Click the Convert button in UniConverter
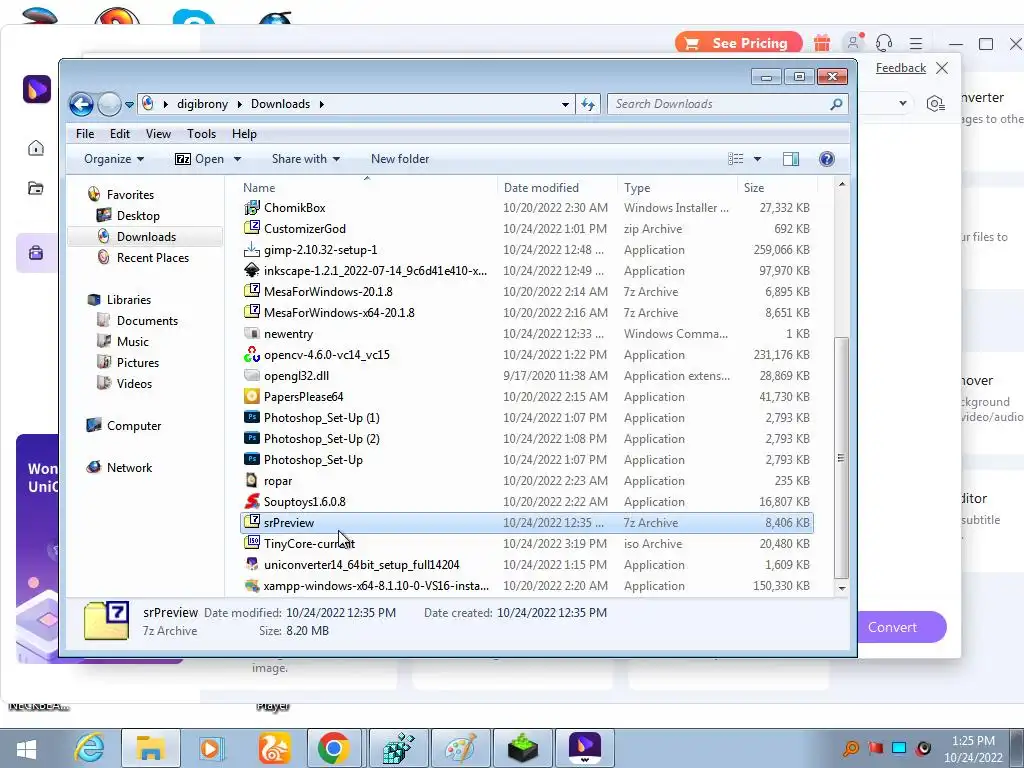The height and width of the screenshot is (768, 1024). tap(902, 627)
